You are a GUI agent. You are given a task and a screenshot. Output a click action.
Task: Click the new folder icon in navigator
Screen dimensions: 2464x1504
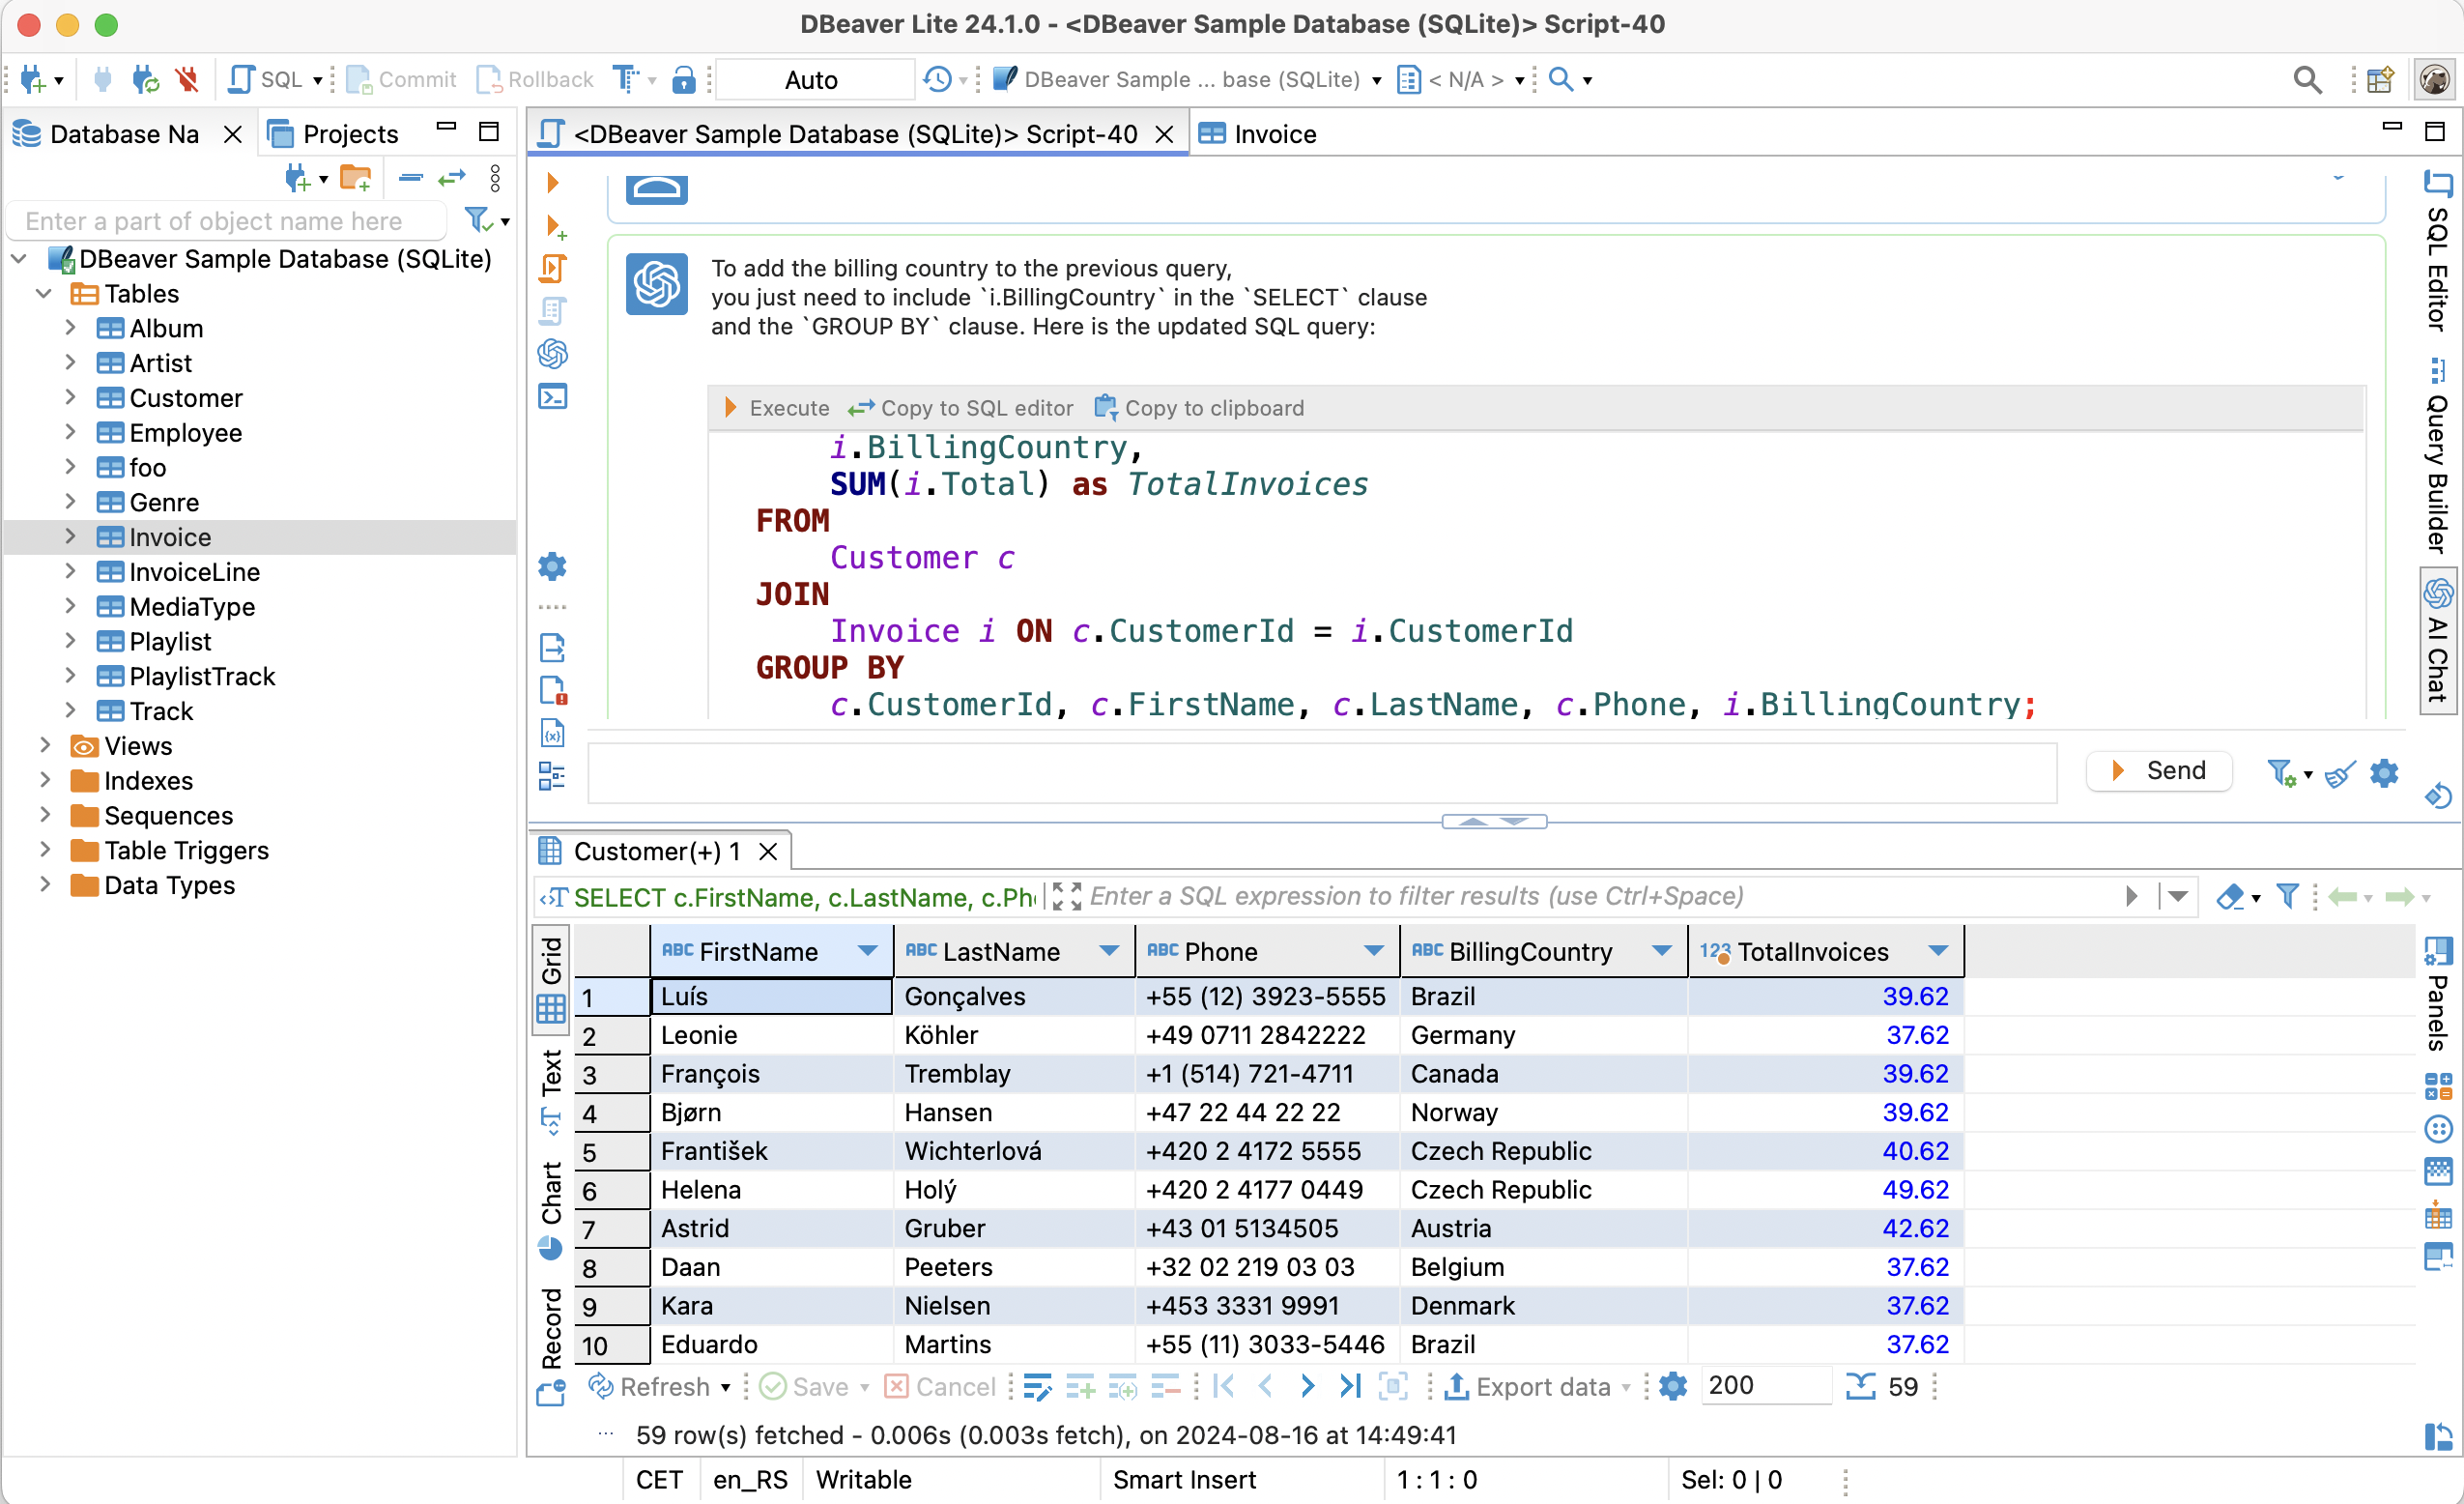tap(356, 179)
